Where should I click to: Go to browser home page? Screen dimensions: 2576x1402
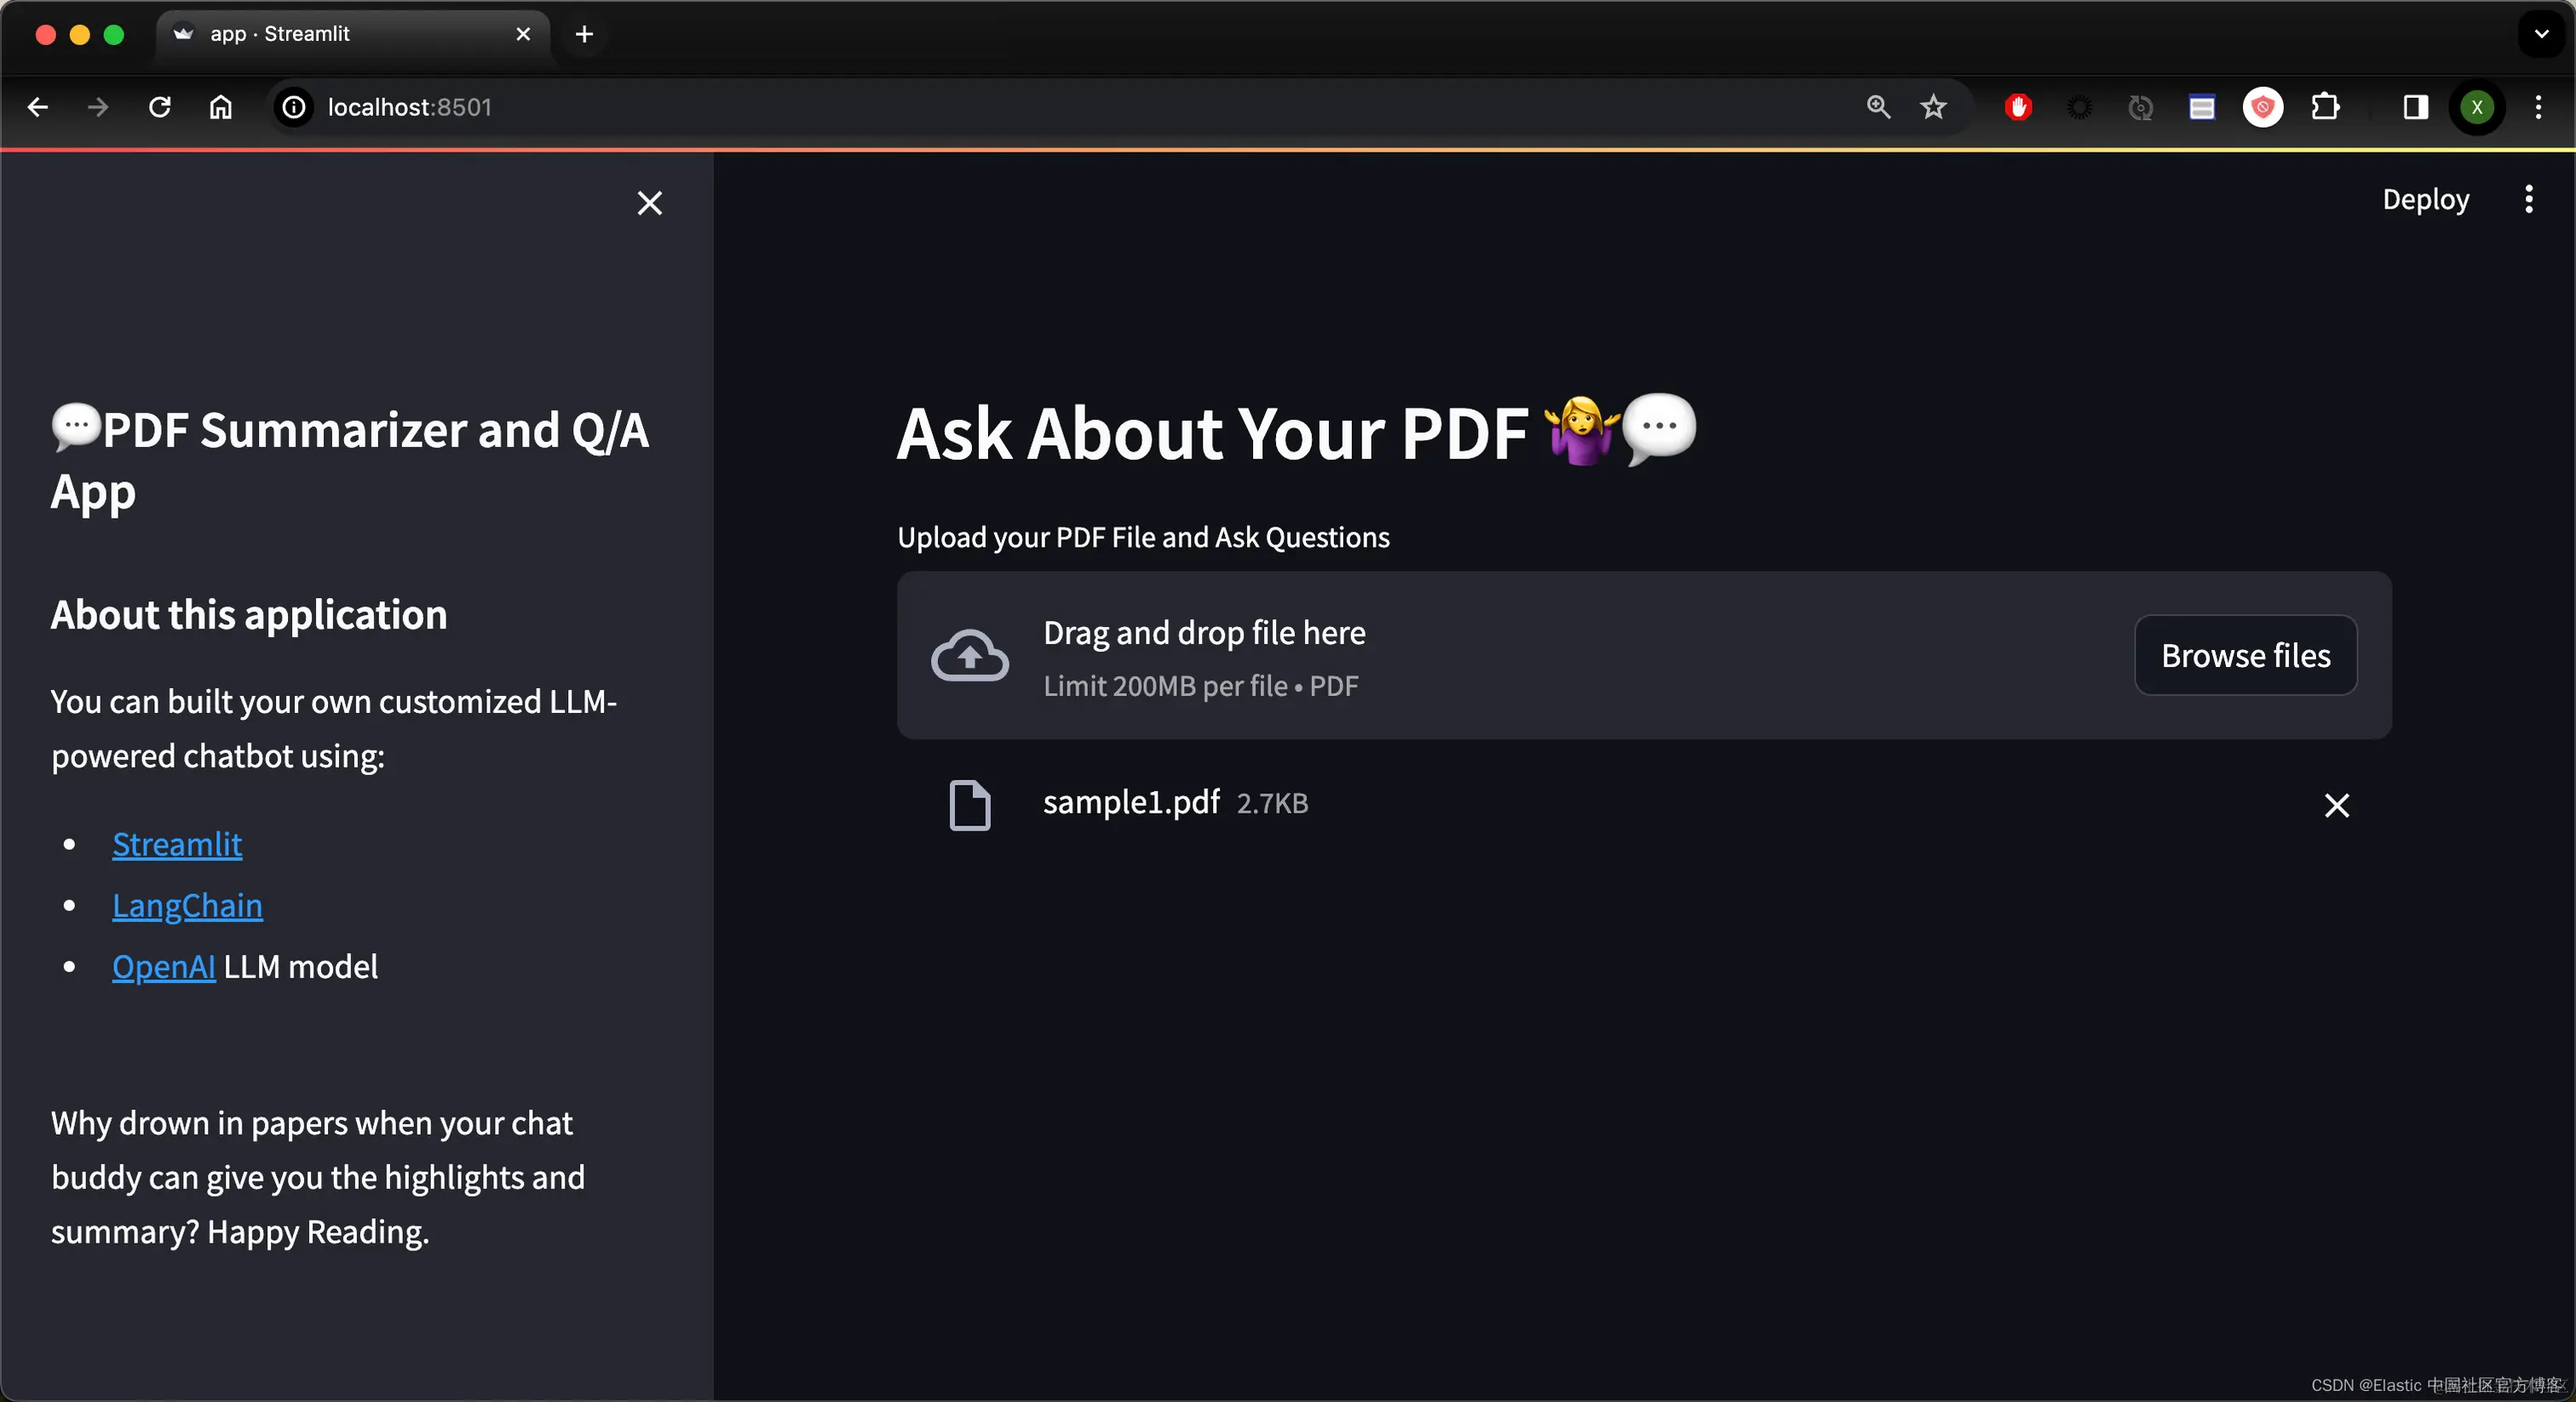tap(220, 107)
